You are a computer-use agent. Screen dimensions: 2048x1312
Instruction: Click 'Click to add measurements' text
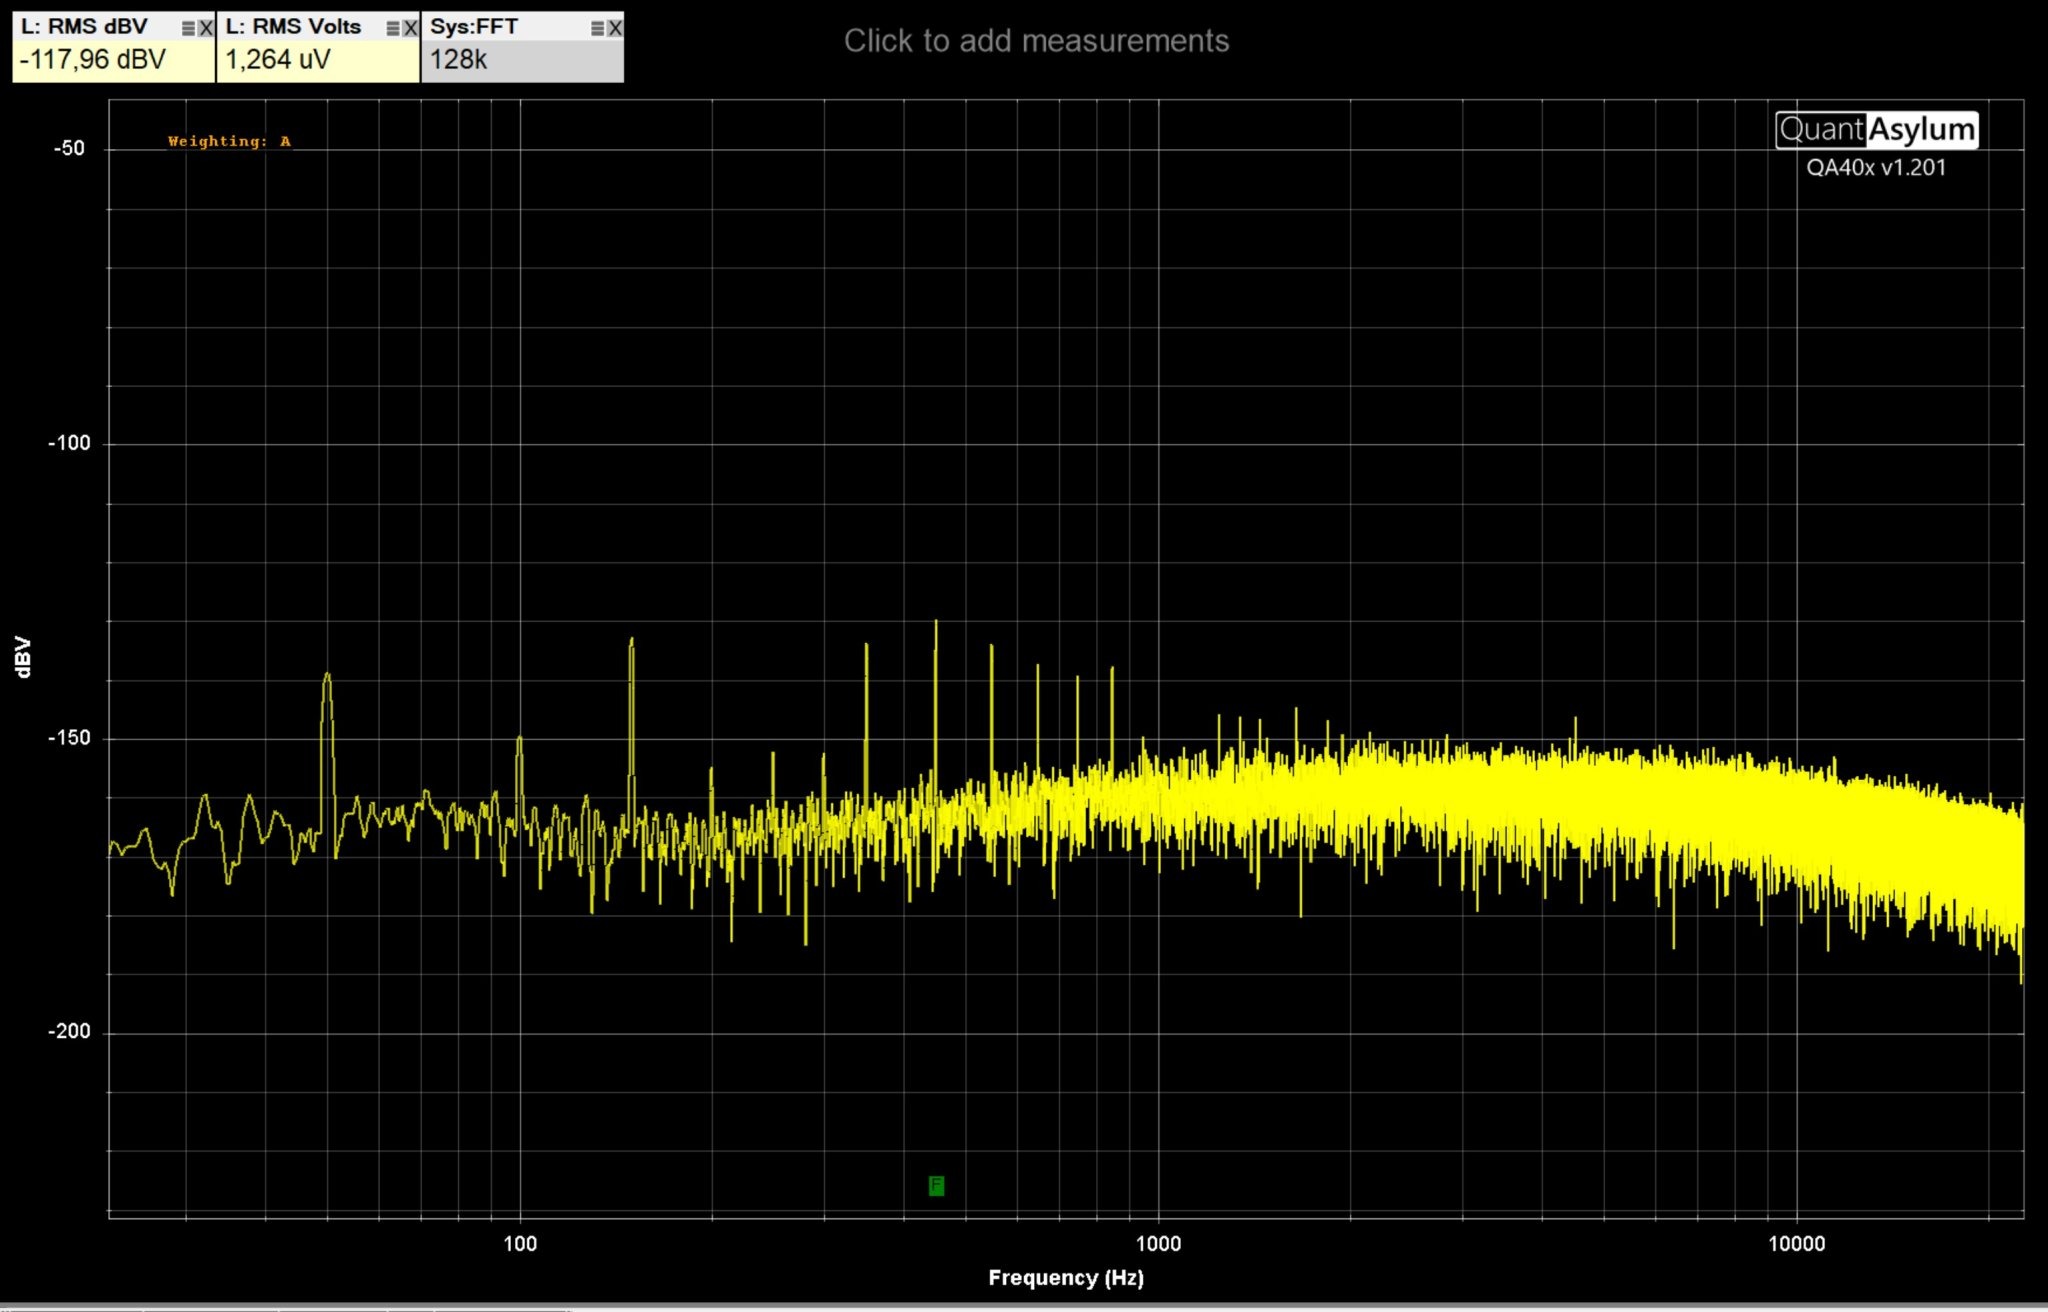pos(1036,41)
